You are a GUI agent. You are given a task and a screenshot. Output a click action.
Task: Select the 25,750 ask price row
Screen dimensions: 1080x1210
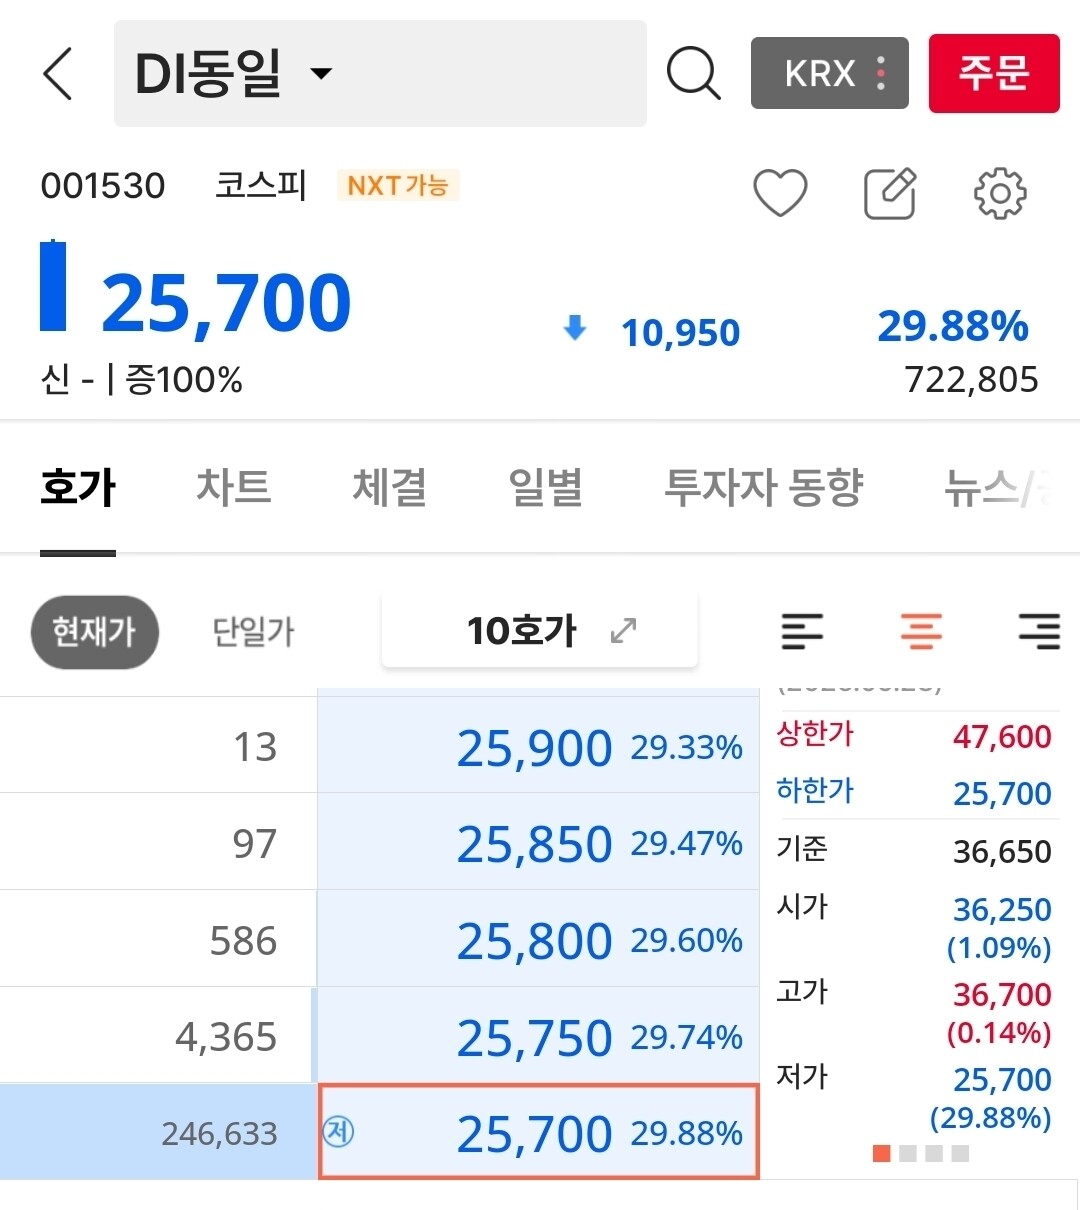click(538, 1037)
